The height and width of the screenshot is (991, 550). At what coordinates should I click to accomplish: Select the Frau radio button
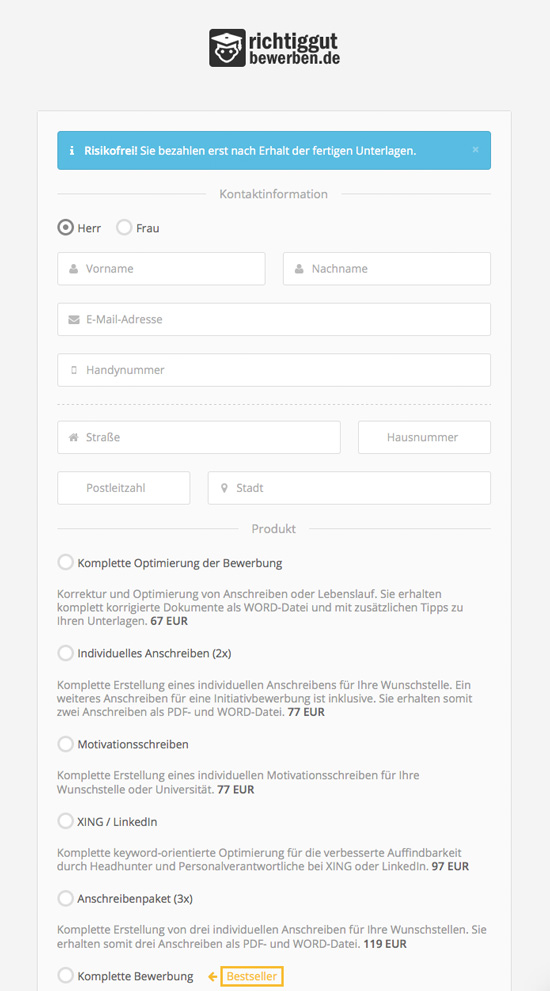click(x=124, y=228)
